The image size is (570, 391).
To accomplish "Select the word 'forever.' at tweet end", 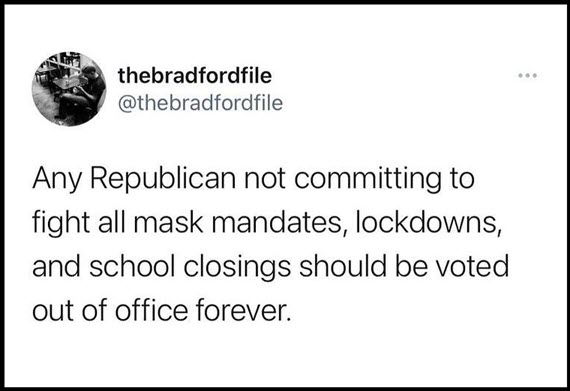I will click(x=244, y=310).
